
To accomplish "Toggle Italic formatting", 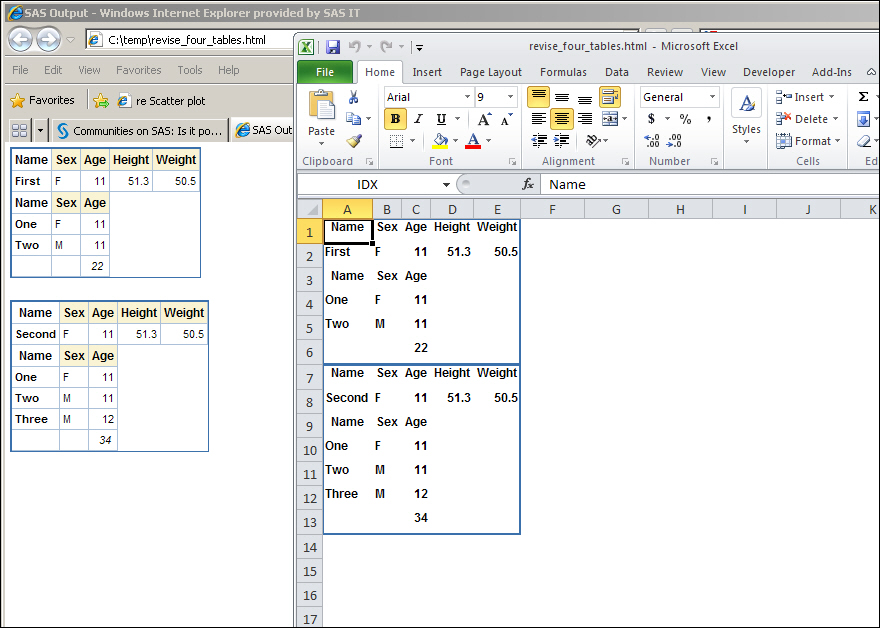I will coord(417,119).
